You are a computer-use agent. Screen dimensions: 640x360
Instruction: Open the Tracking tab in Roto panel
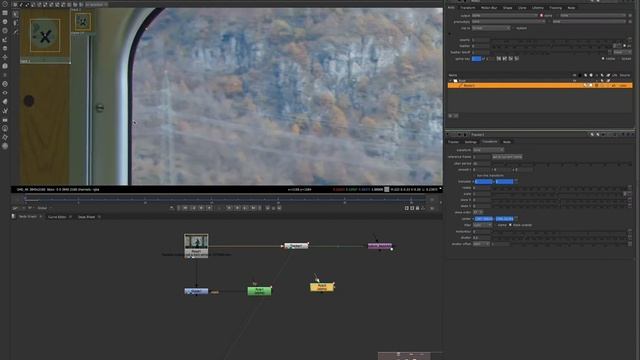[556, 8]
